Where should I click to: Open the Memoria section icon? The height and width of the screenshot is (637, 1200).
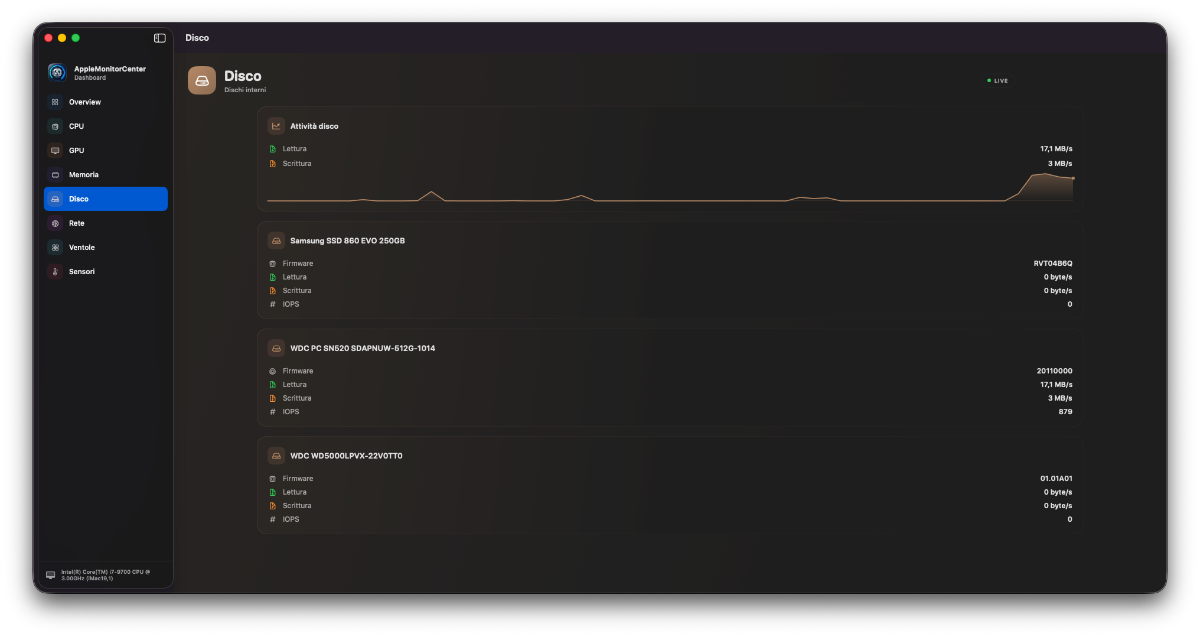click(55, 175)
